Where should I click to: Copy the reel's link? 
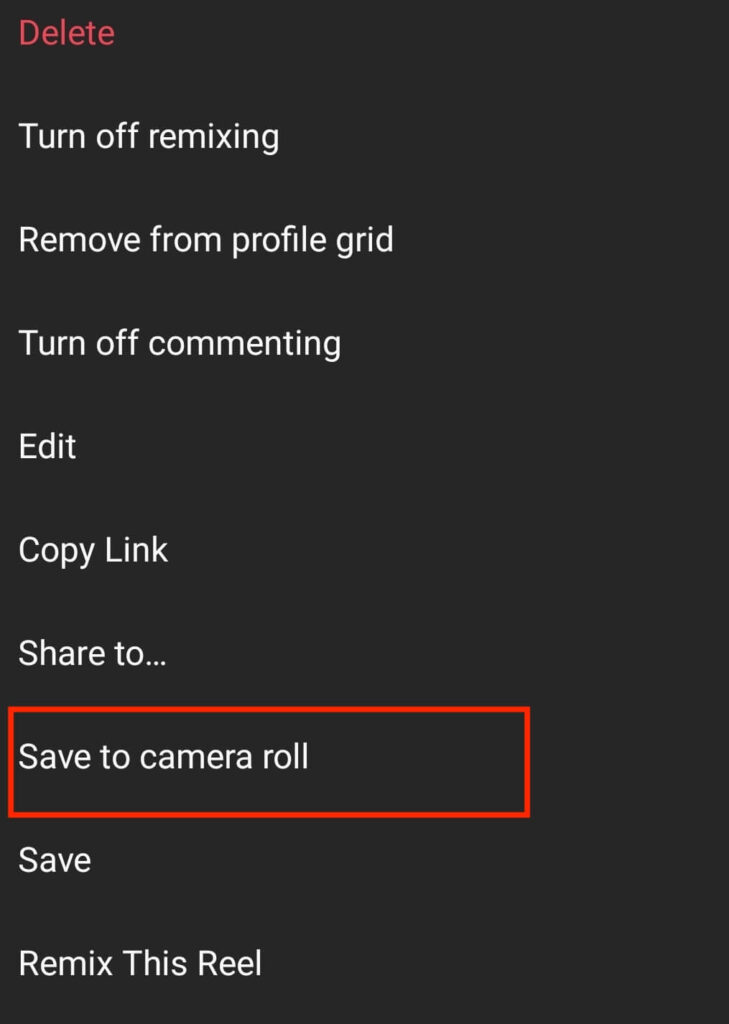pos(94,550)
